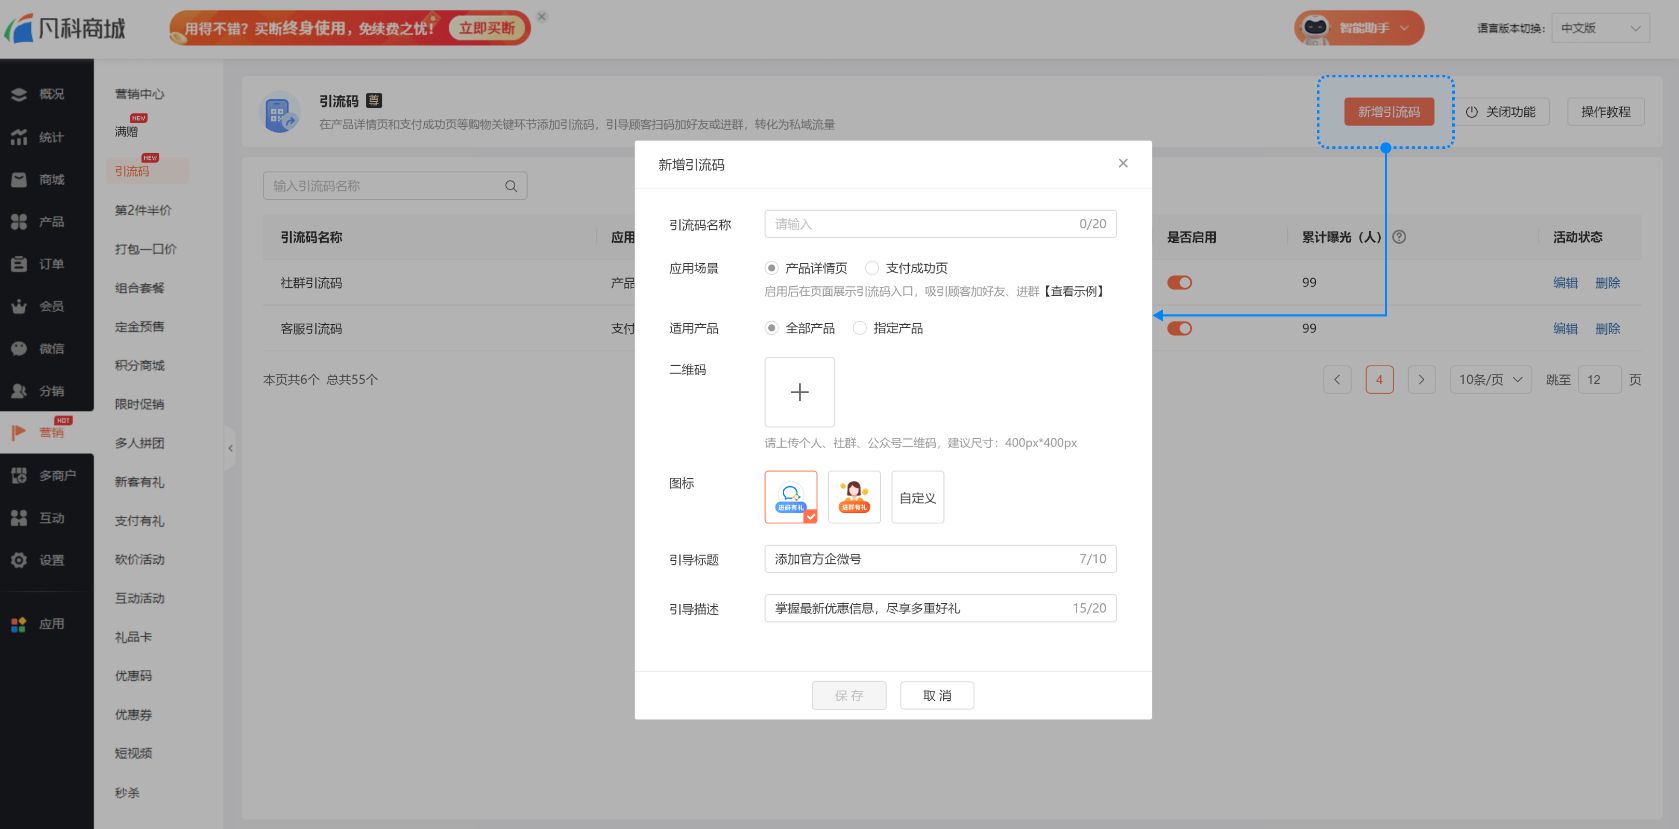Close the 新增引流码 dialog with X
Image resolution: width=1679 pixels, height=829 pixels.
(1123, 163)
